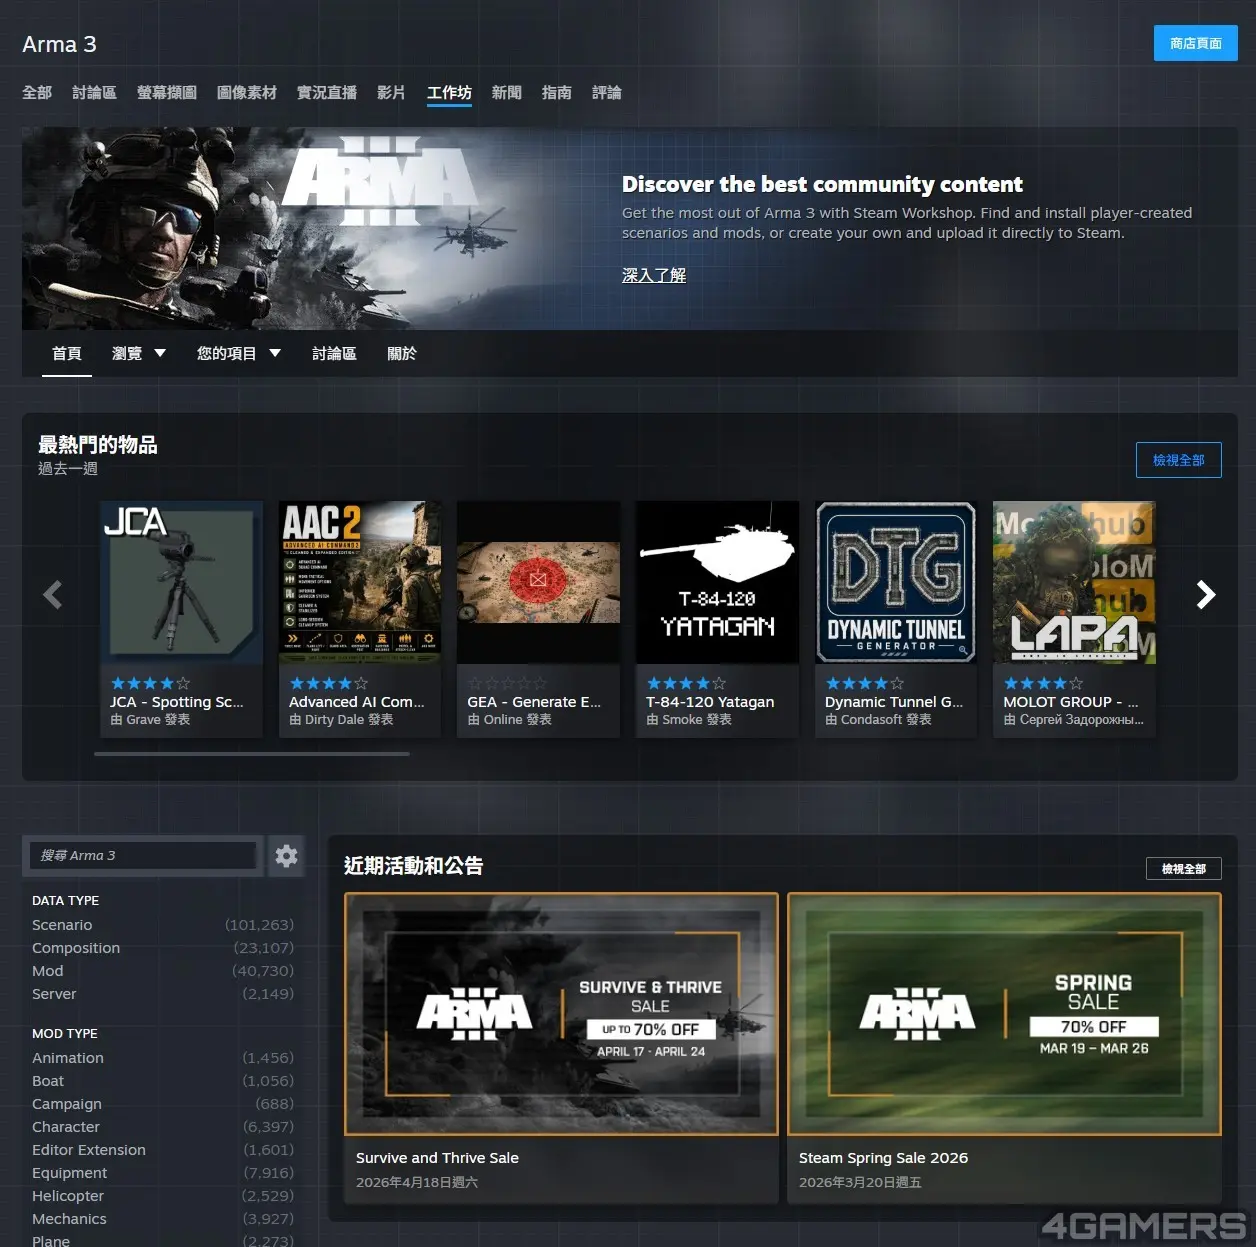Click the 商店頁面 button
The image size is (1256, 1247).
click(1195, 43)
